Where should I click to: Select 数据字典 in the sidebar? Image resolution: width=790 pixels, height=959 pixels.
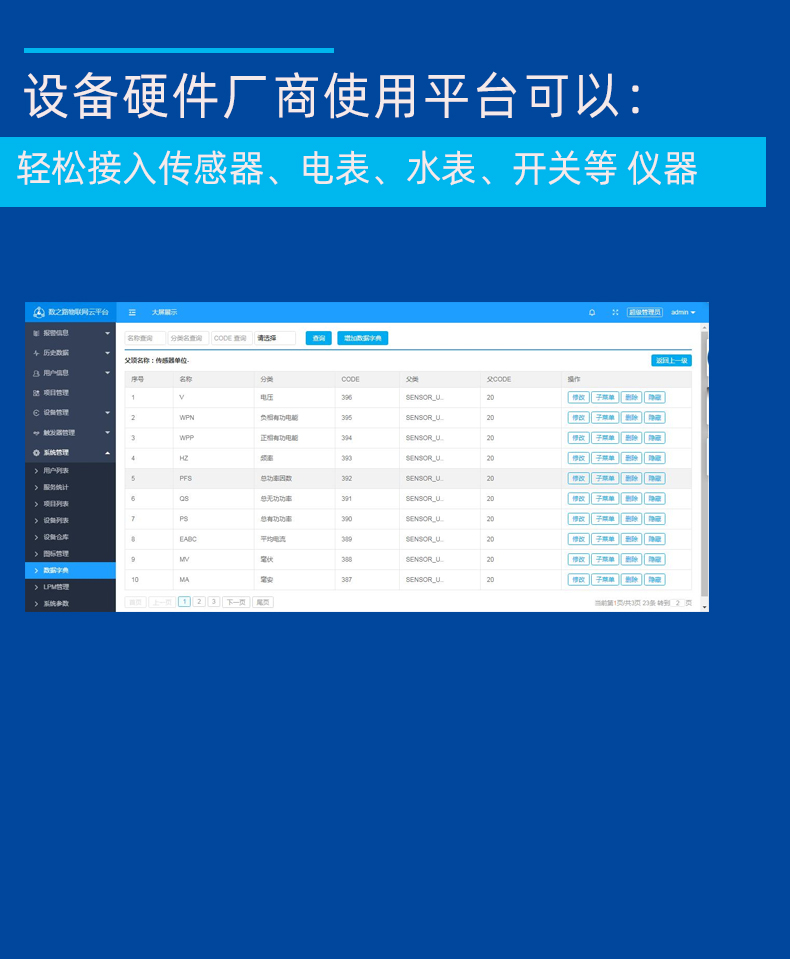57,570
